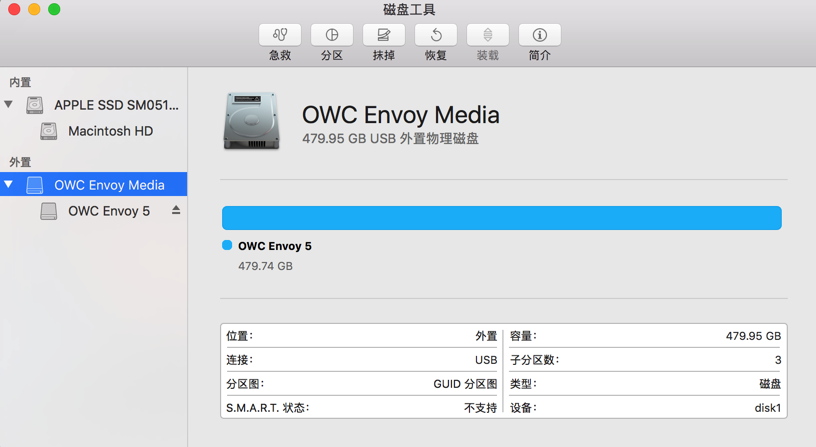Select the Macintosh HD volume icon
This screenshot has height=447, width=816.
tap(49, 131)
